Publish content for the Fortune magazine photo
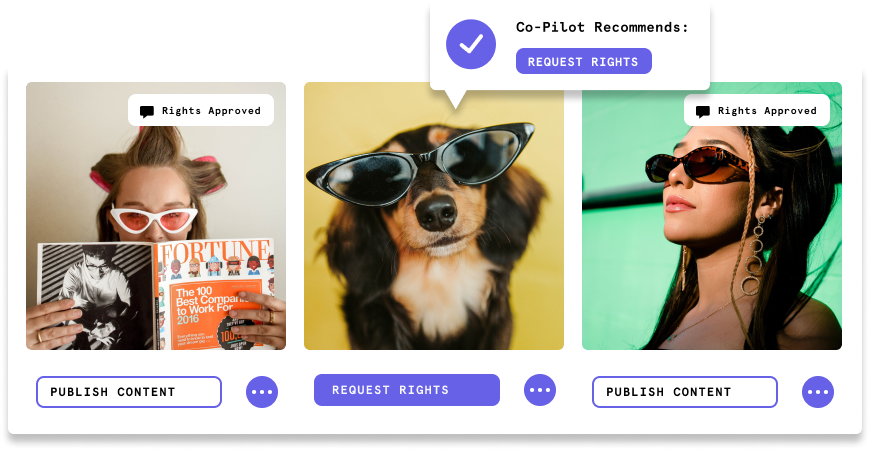The height and width of the screenshot is (450, 870). coord(129,392)
